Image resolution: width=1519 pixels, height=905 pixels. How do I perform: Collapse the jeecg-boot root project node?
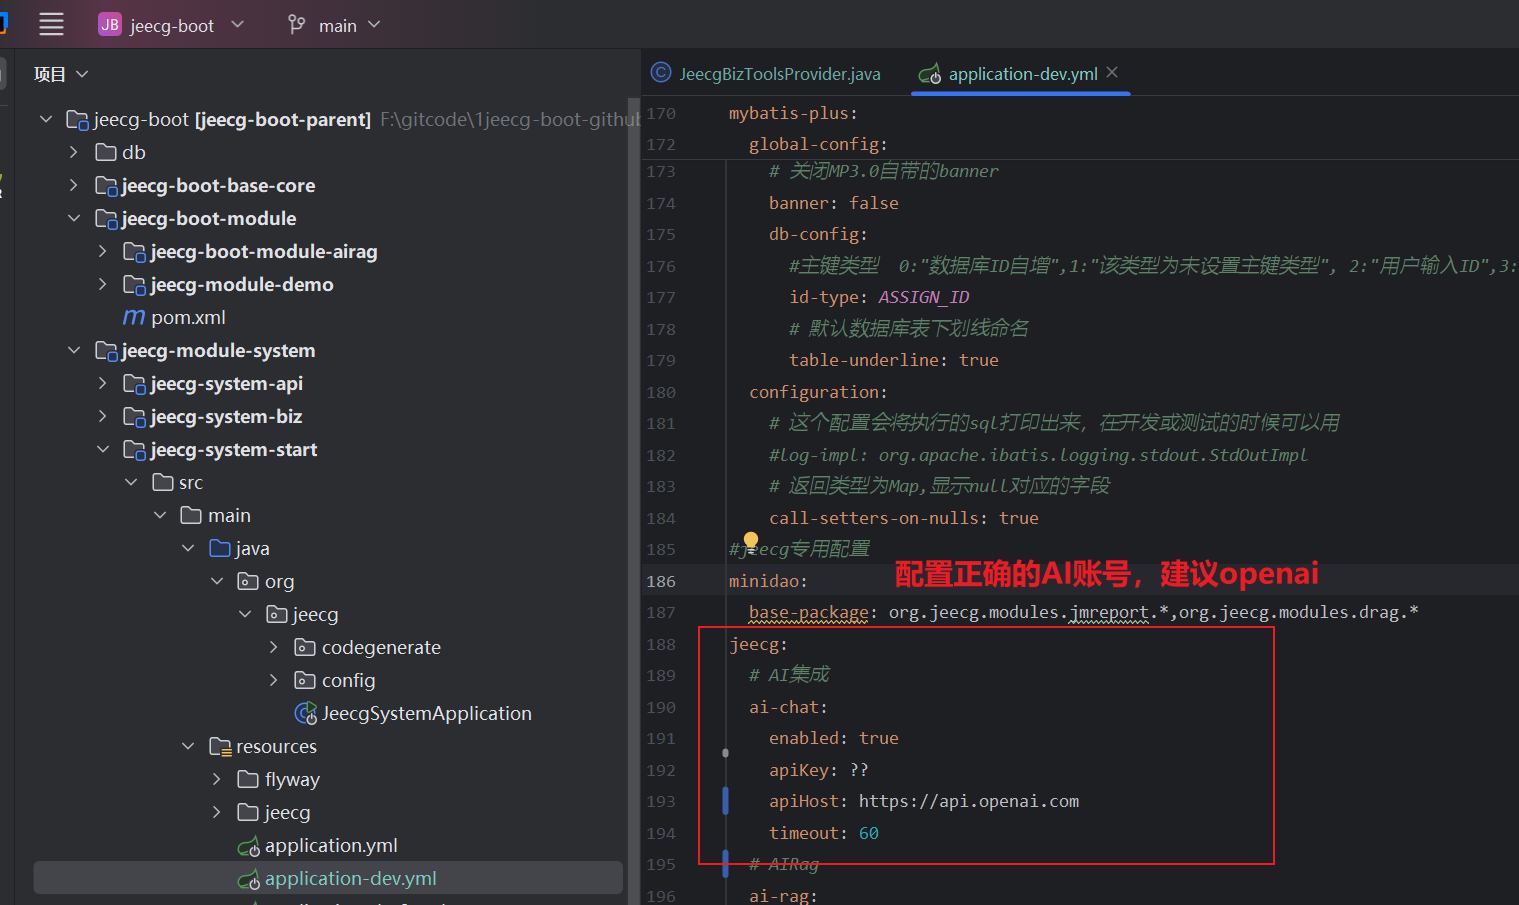[46, 119]
